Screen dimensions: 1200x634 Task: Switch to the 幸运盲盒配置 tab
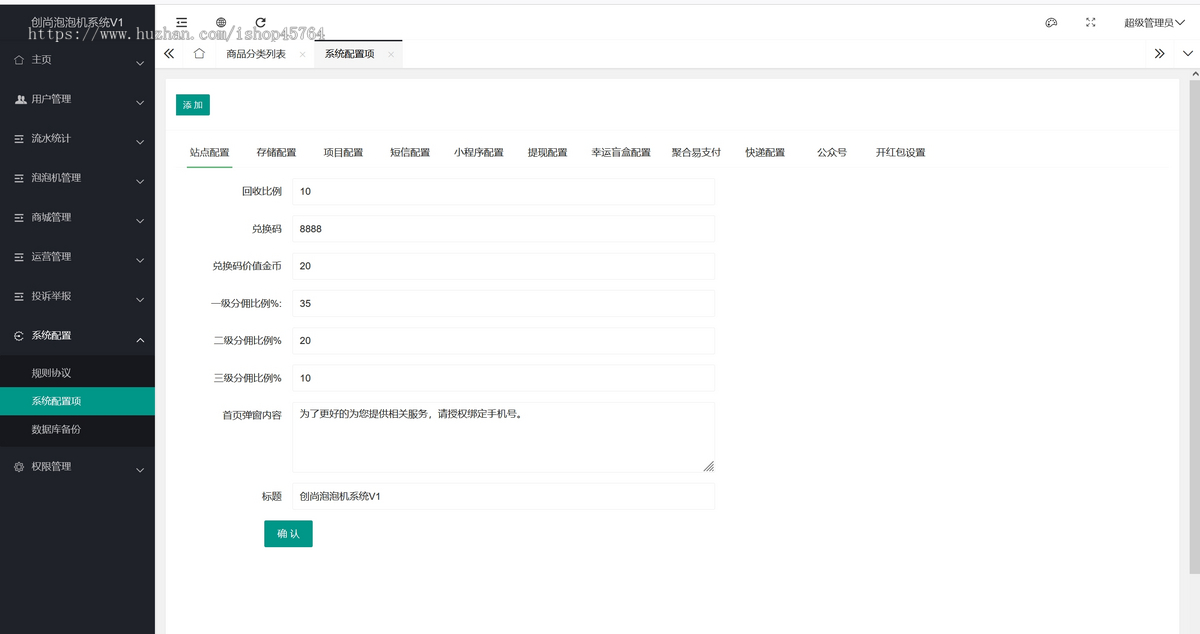tap(621, 152)
